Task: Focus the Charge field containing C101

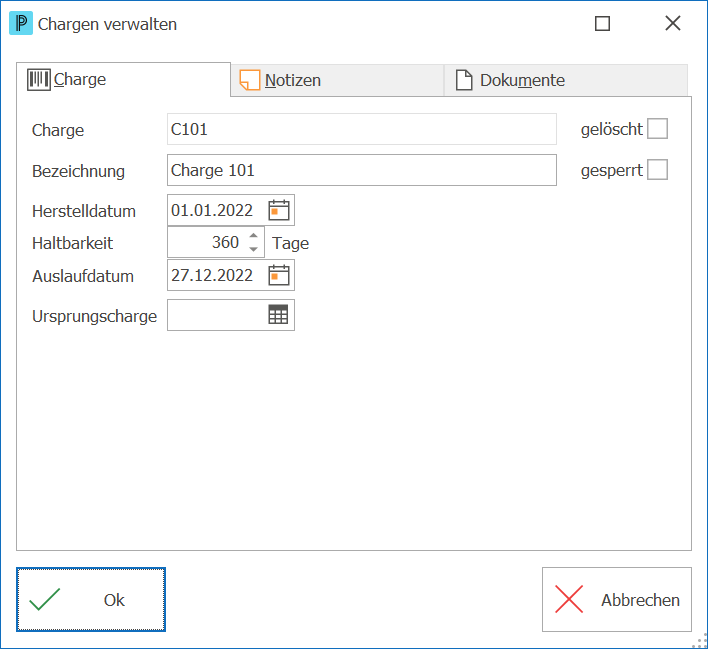Action: [x=362, y=129]
